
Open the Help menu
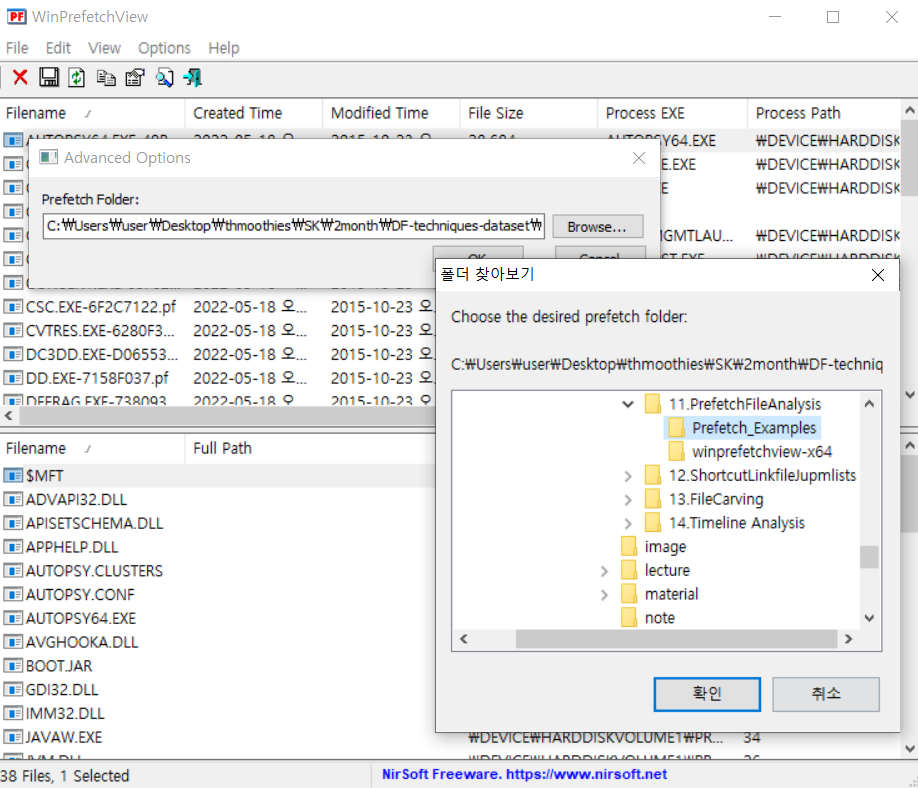tap(224, 48)
